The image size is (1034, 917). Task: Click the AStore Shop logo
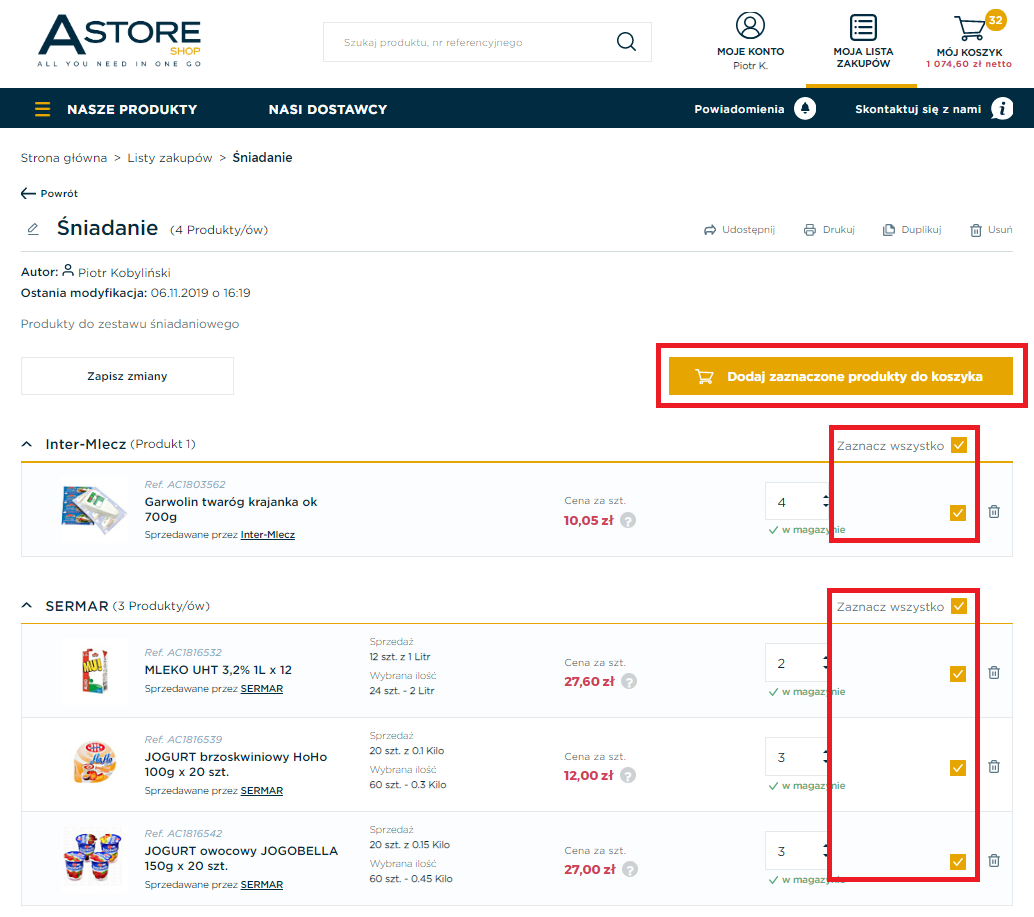[x=119, y=40]
